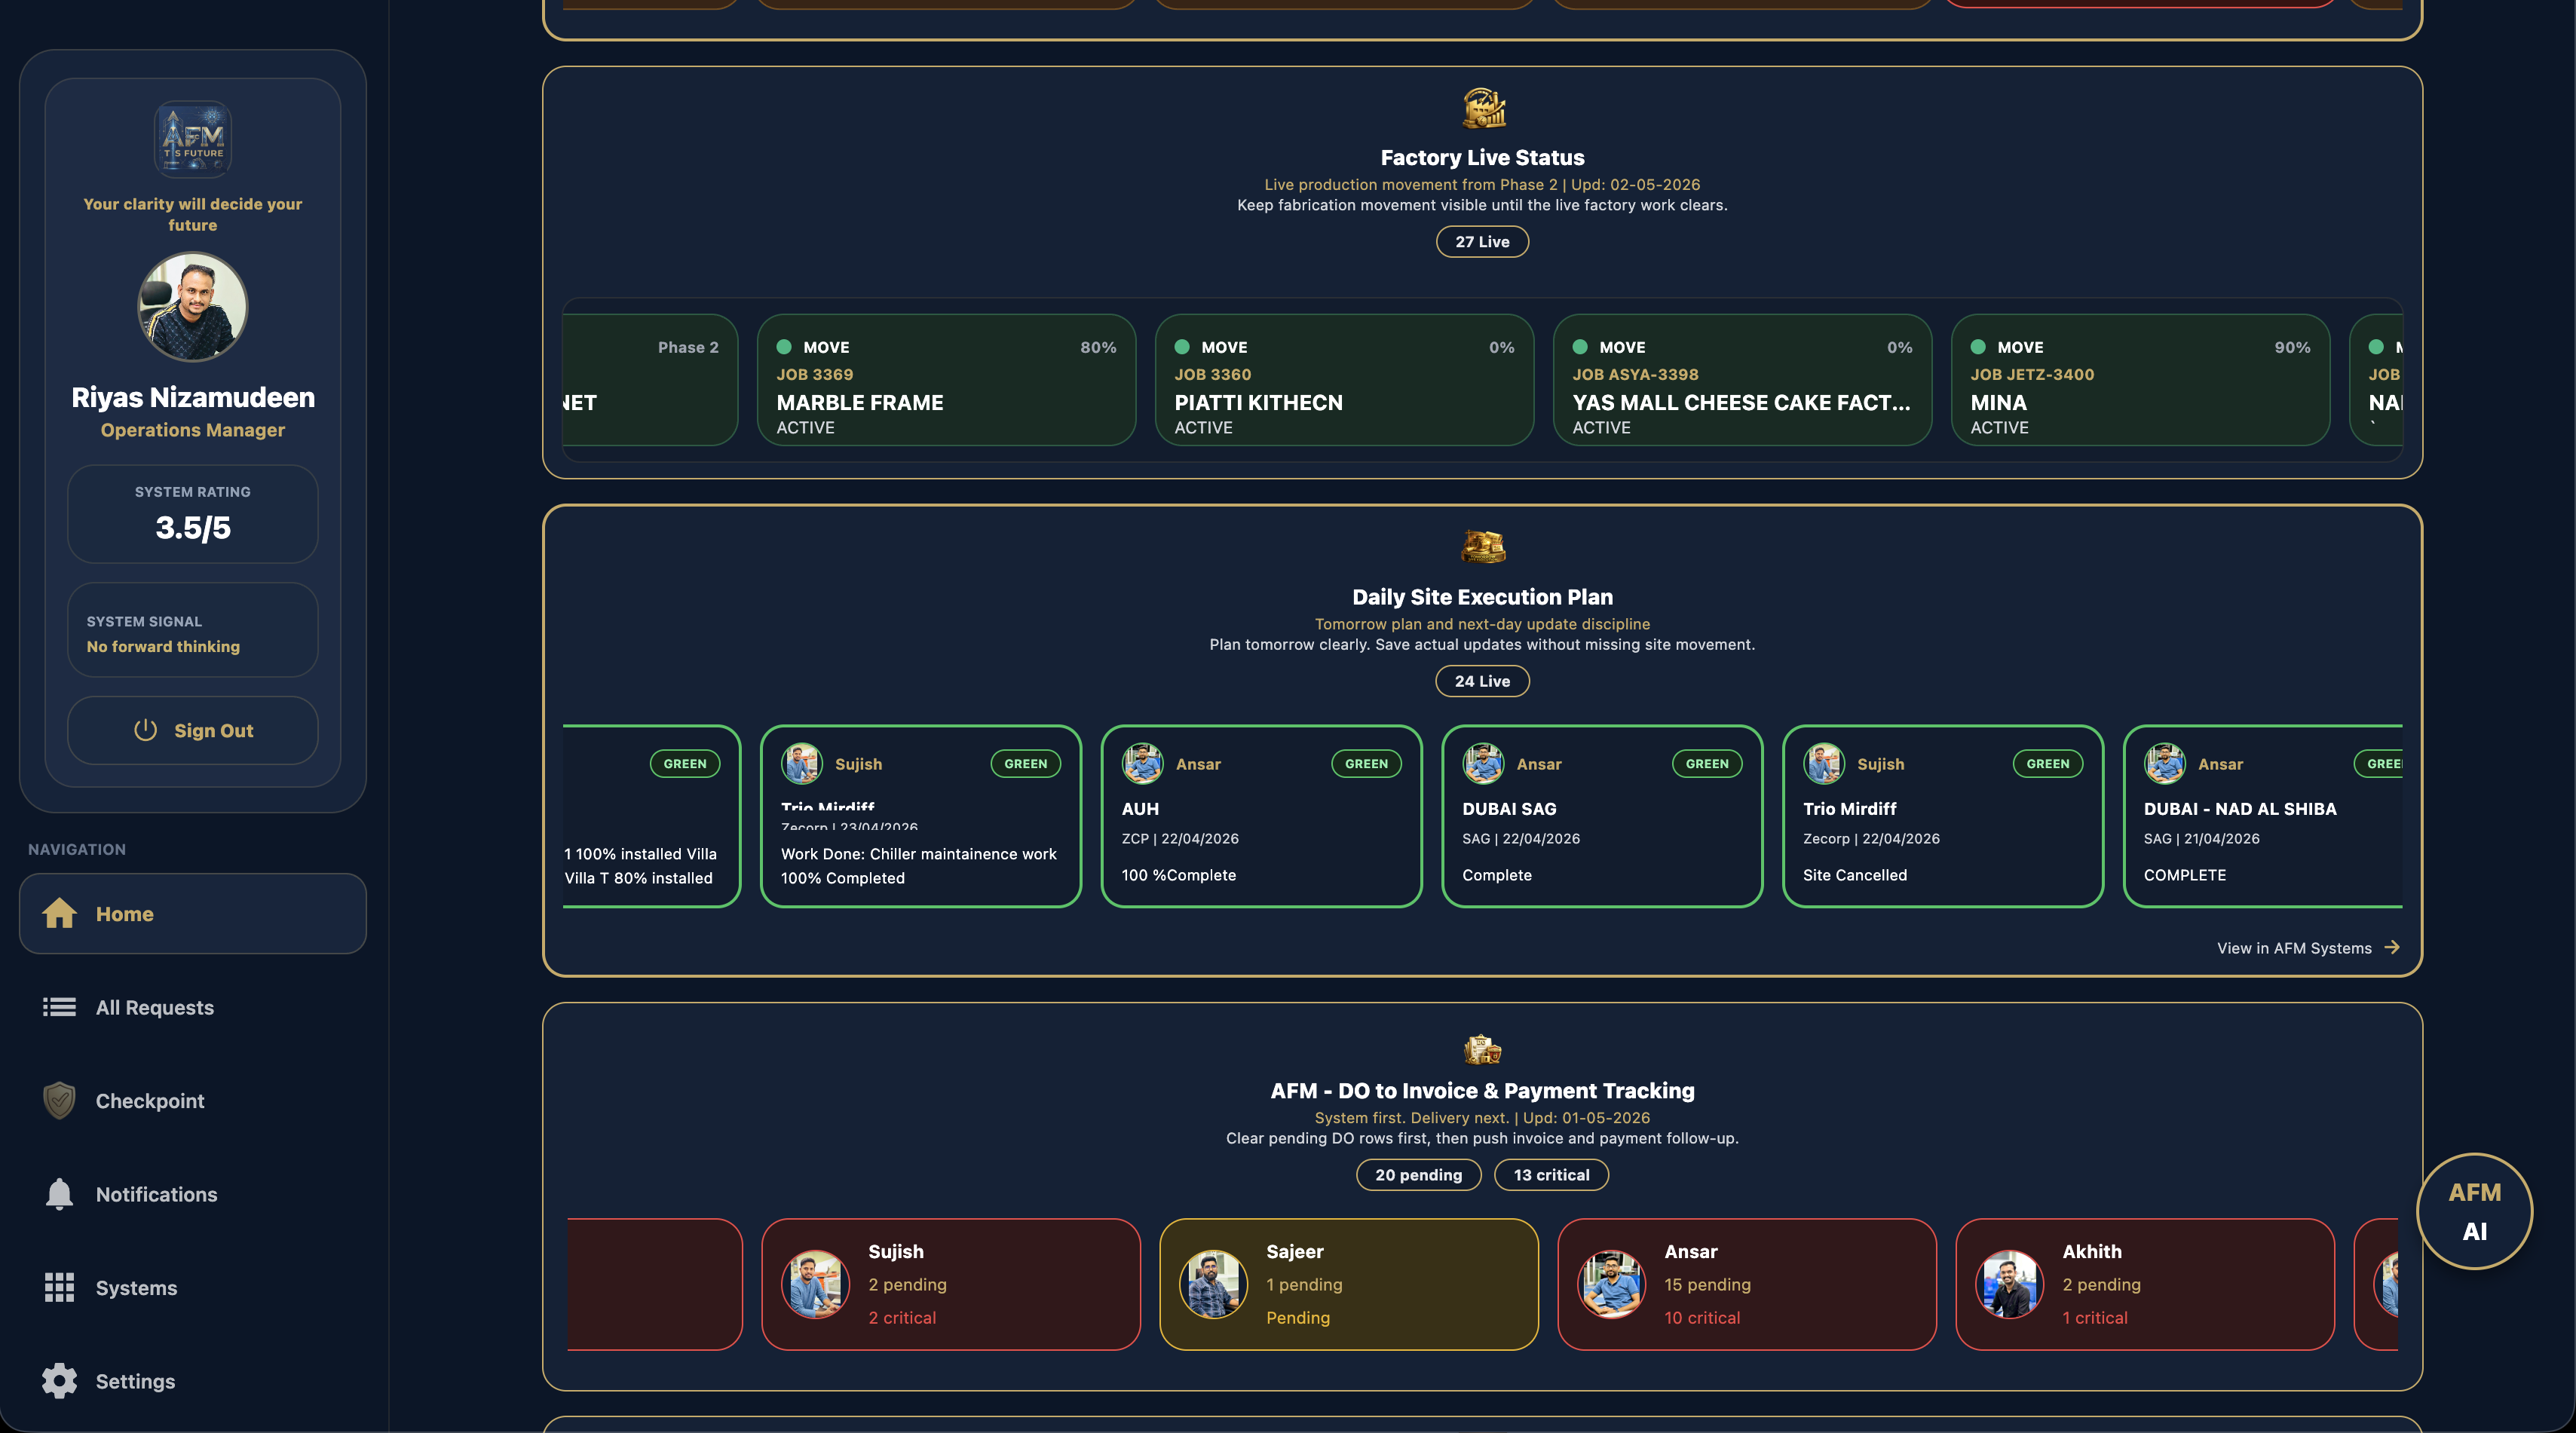
Task: Open the JOB 3369 MARBLE FRAME card
Action: pyautogui.click(x=946, y=380)
